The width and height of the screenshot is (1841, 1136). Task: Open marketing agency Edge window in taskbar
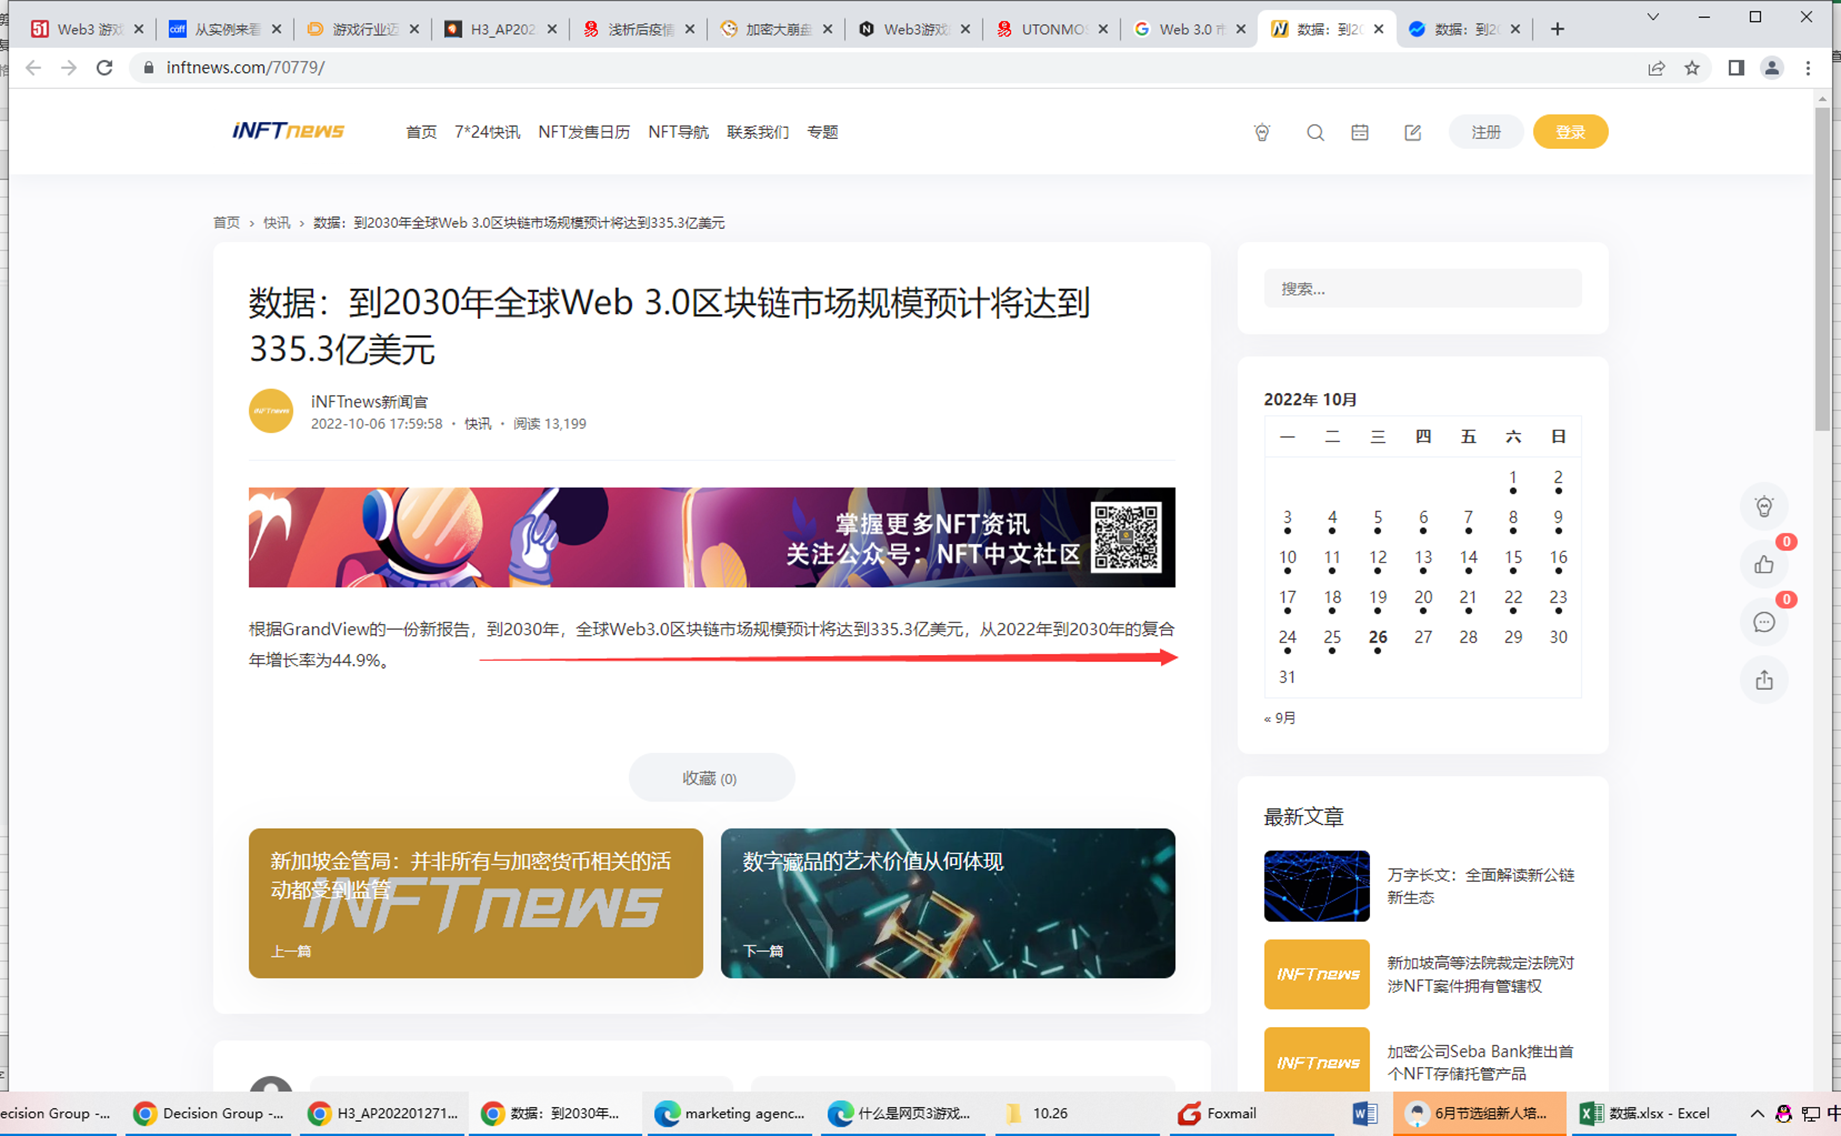(730, 1113)
